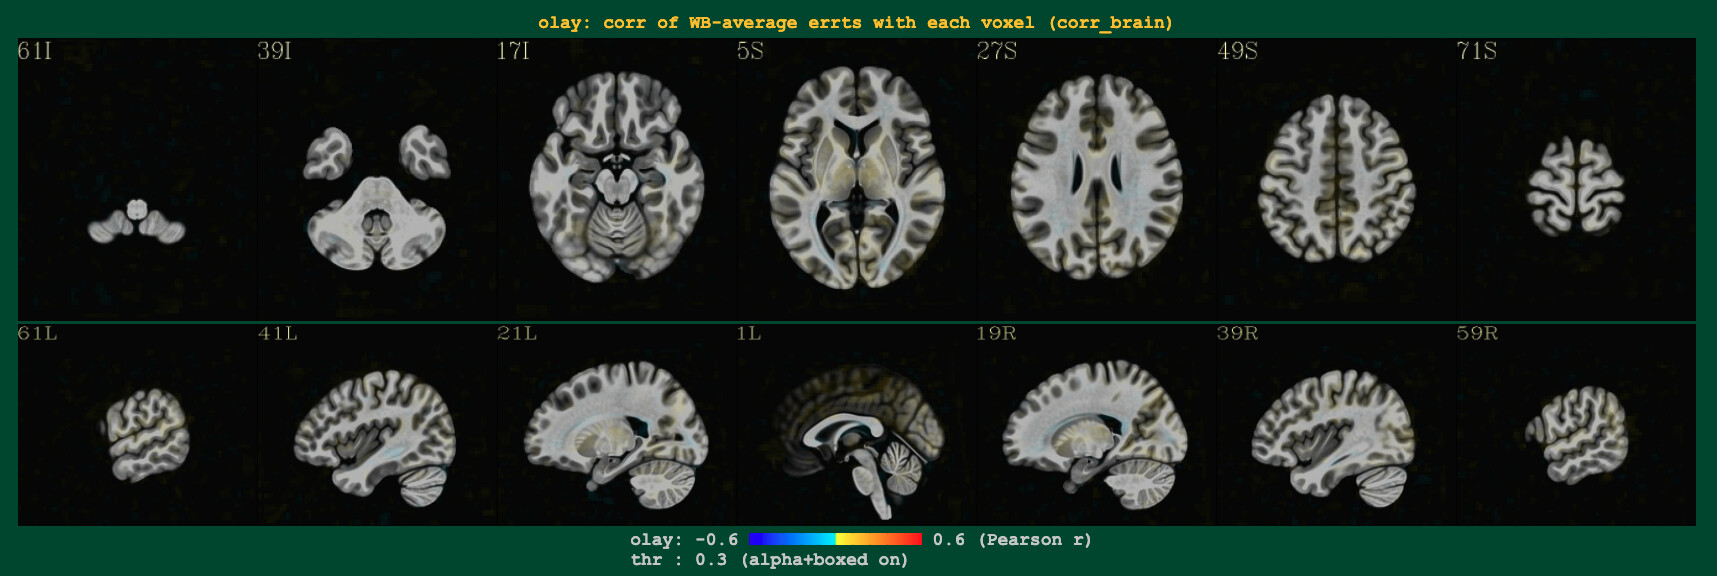1717x576 pixels.
Task: Click the 5S axial brain slice
Action: (857, 177)
